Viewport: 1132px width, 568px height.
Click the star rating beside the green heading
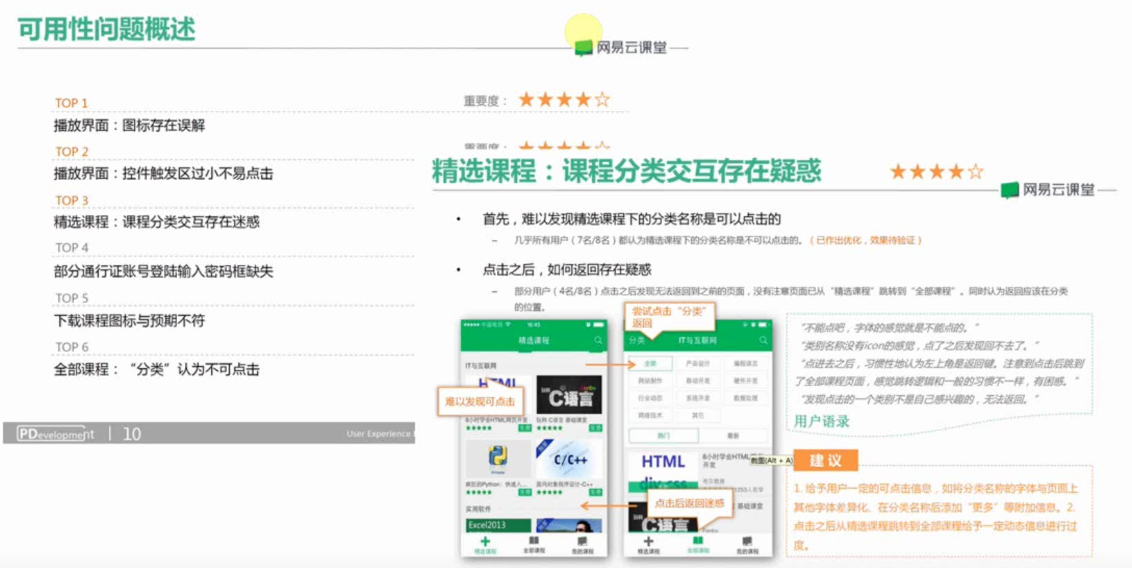coord(936,172)
